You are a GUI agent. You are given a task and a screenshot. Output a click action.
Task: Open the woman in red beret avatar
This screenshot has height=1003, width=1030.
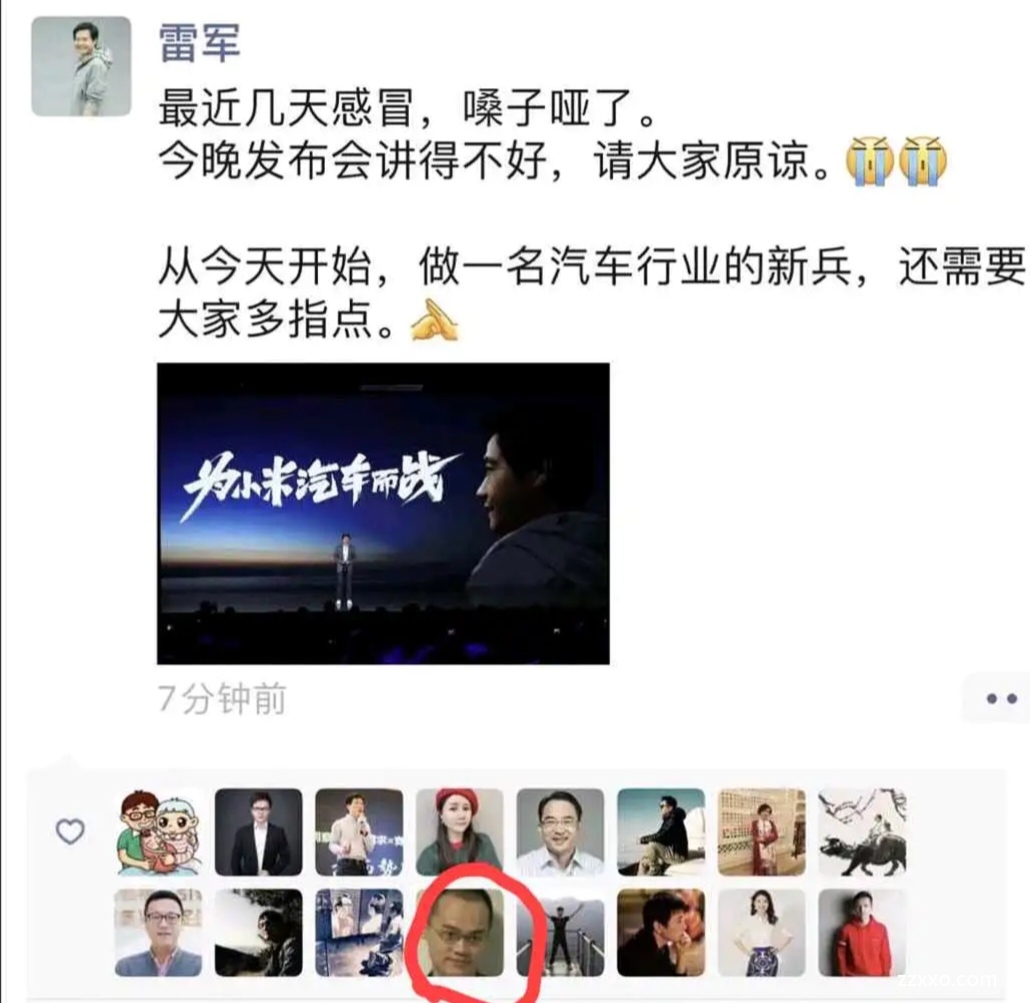(x=460, y=832)
